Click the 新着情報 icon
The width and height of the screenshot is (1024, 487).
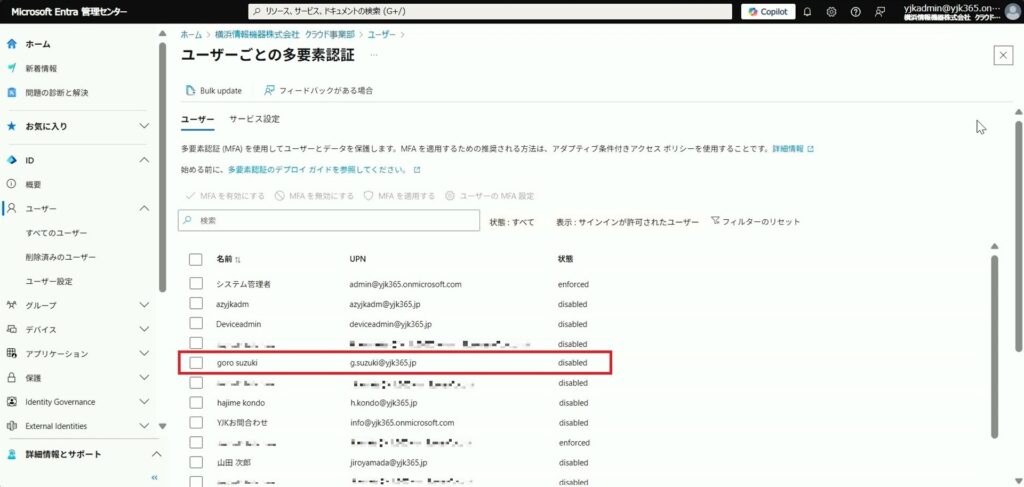(11, 69)
